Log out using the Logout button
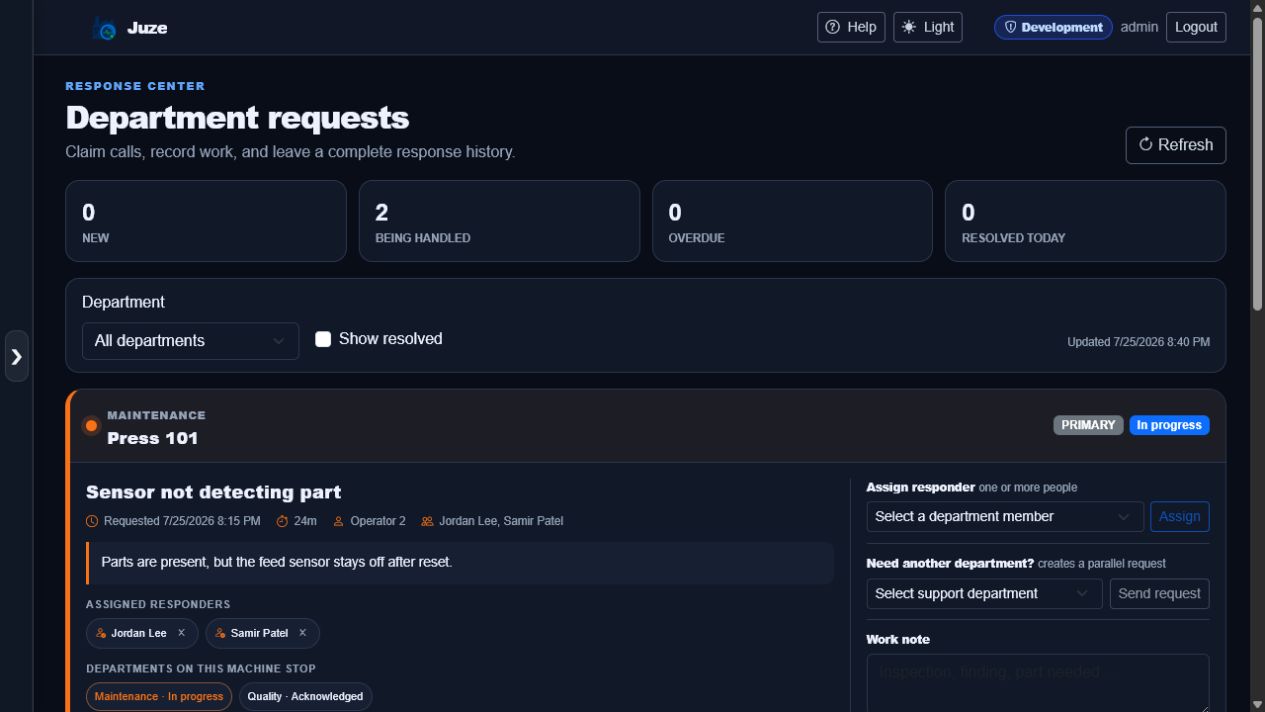 pyautogui.click(x=1196, y=27)
